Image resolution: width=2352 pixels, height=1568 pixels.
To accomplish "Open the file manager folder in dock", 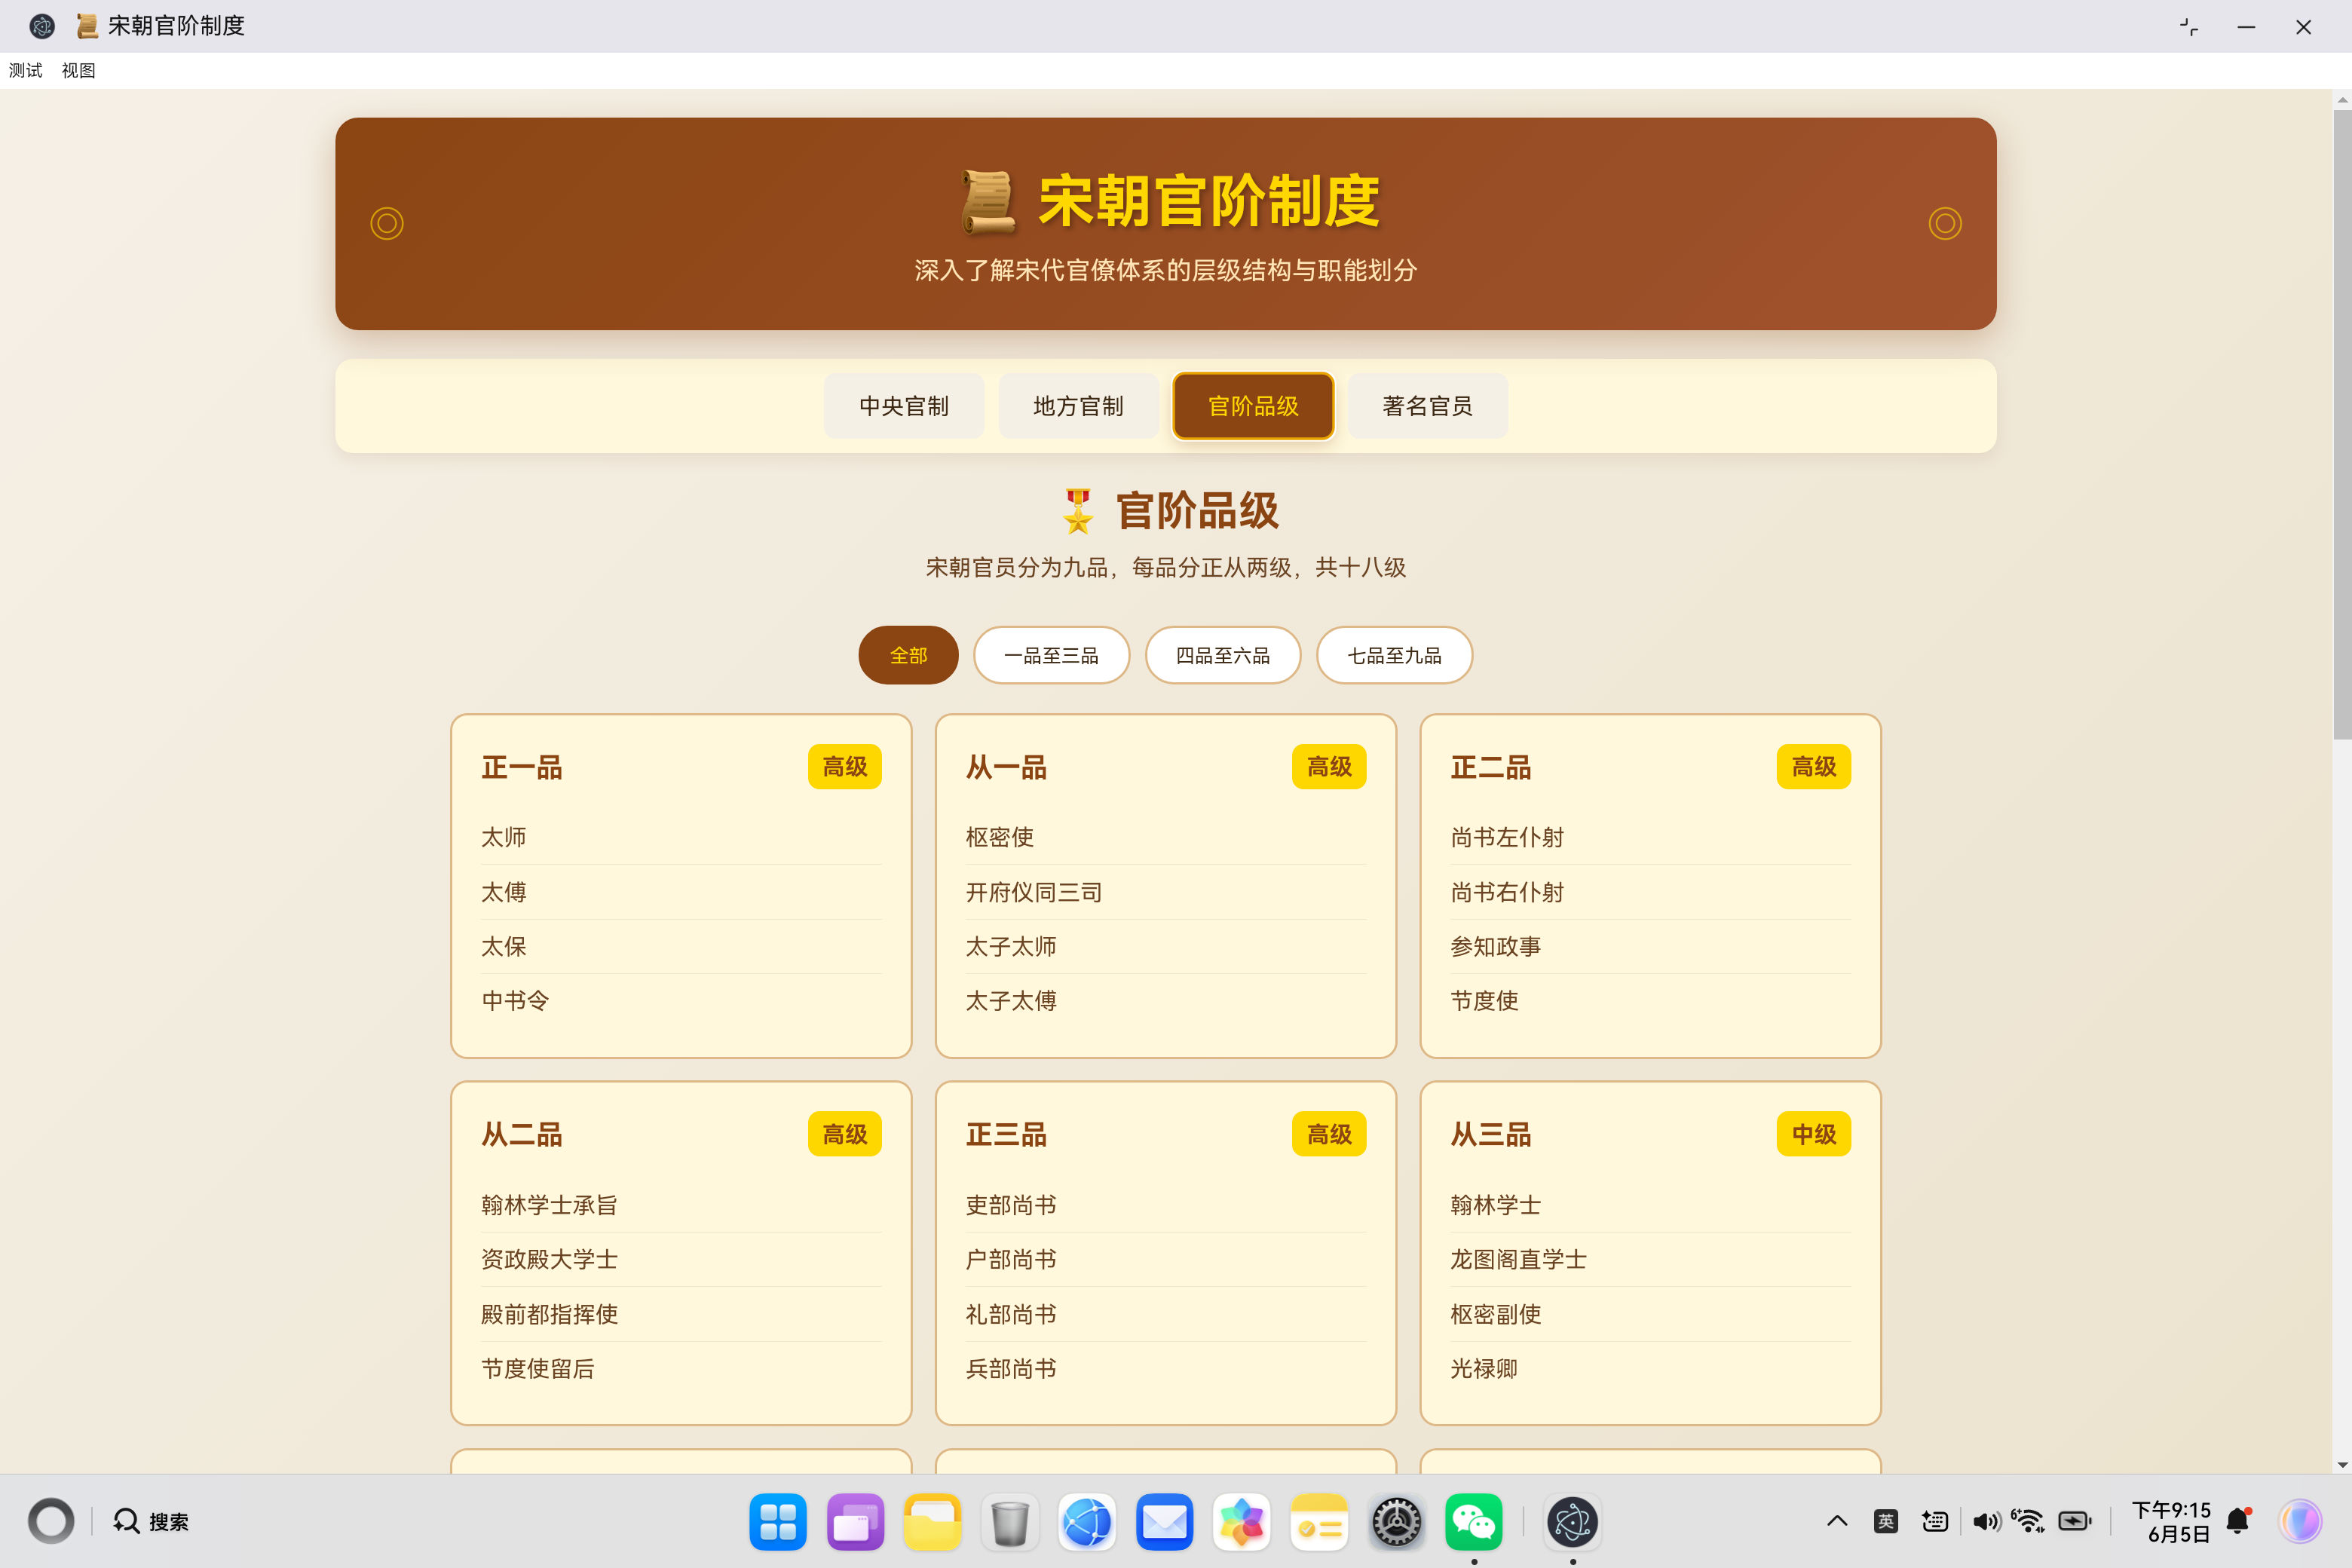I will point(932,1521).
